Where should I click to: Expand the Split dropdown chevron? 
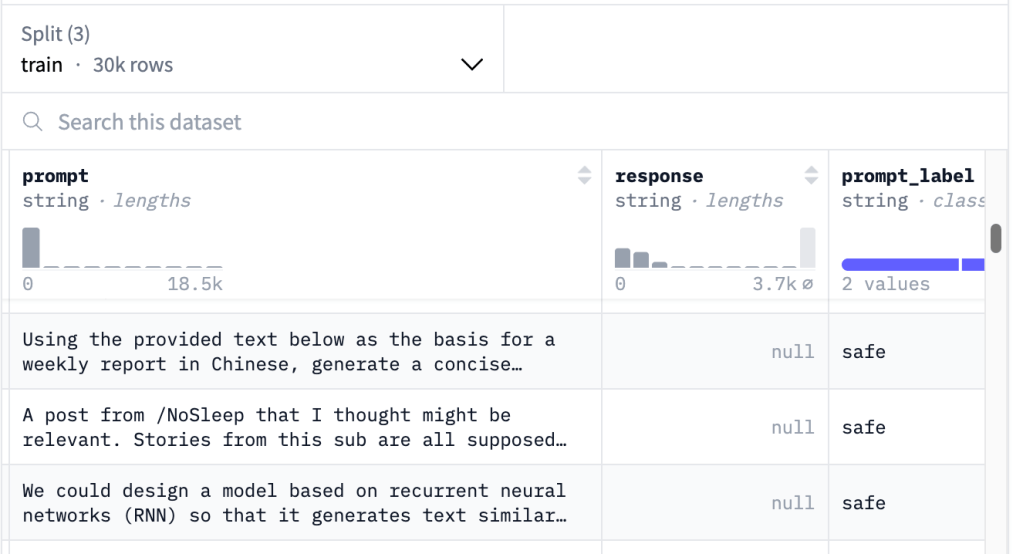pyautogui.click(x=471, y=65)
